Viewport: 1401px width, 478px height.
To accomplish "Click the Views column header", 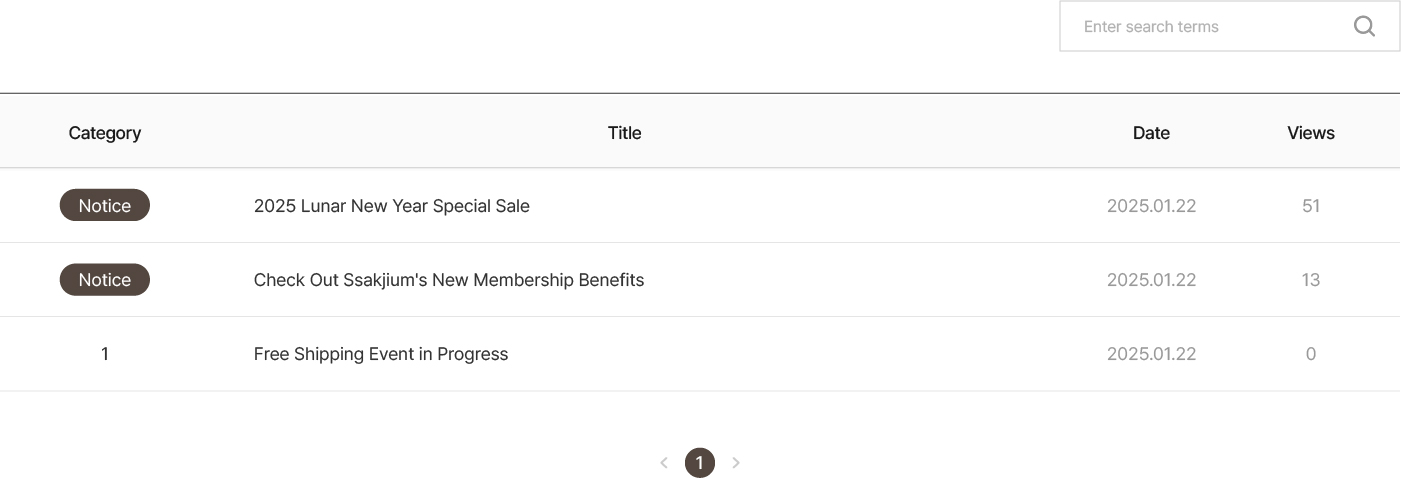I will 1310,133.
